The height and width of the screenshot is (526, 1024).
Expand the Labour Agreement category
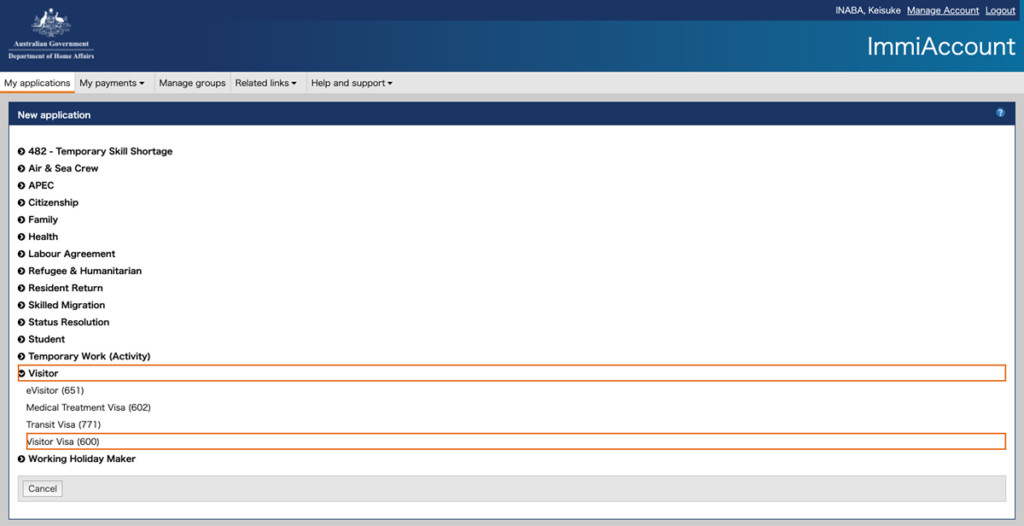(67, 254)
